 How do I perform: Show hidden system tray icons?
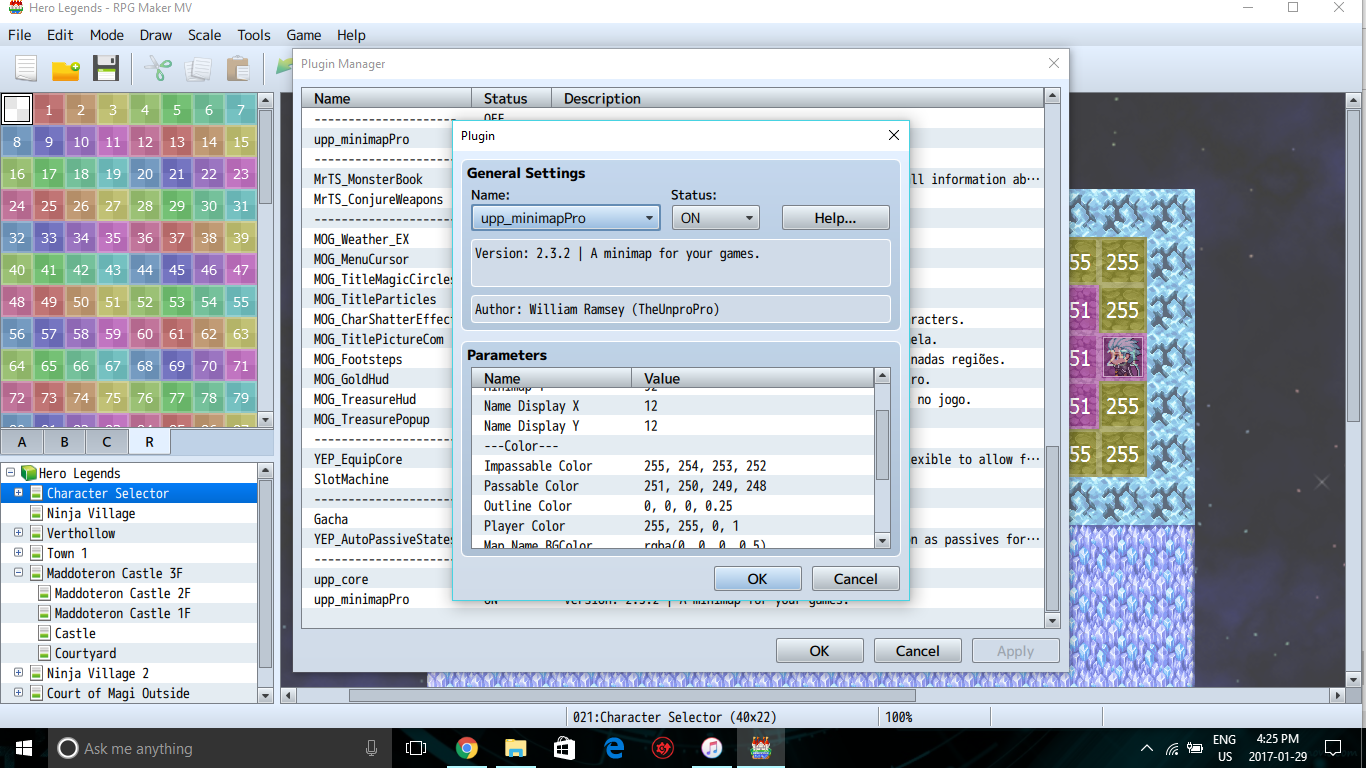(1146, 748)
